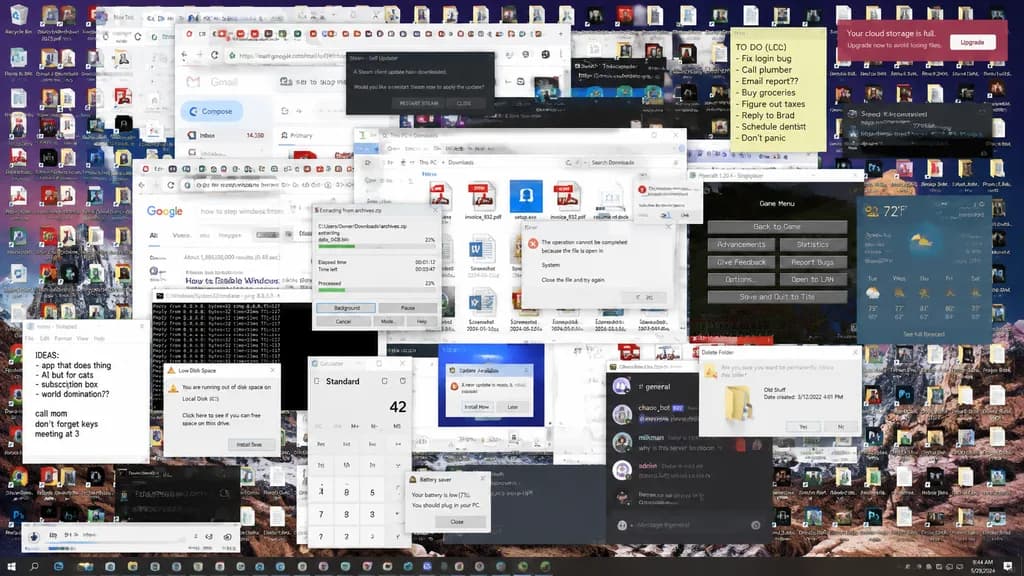The height and width of the screenshot is (576, 1024).
Task: Open Statistics in Minecraft Game Menu
Action: (812, 244)
